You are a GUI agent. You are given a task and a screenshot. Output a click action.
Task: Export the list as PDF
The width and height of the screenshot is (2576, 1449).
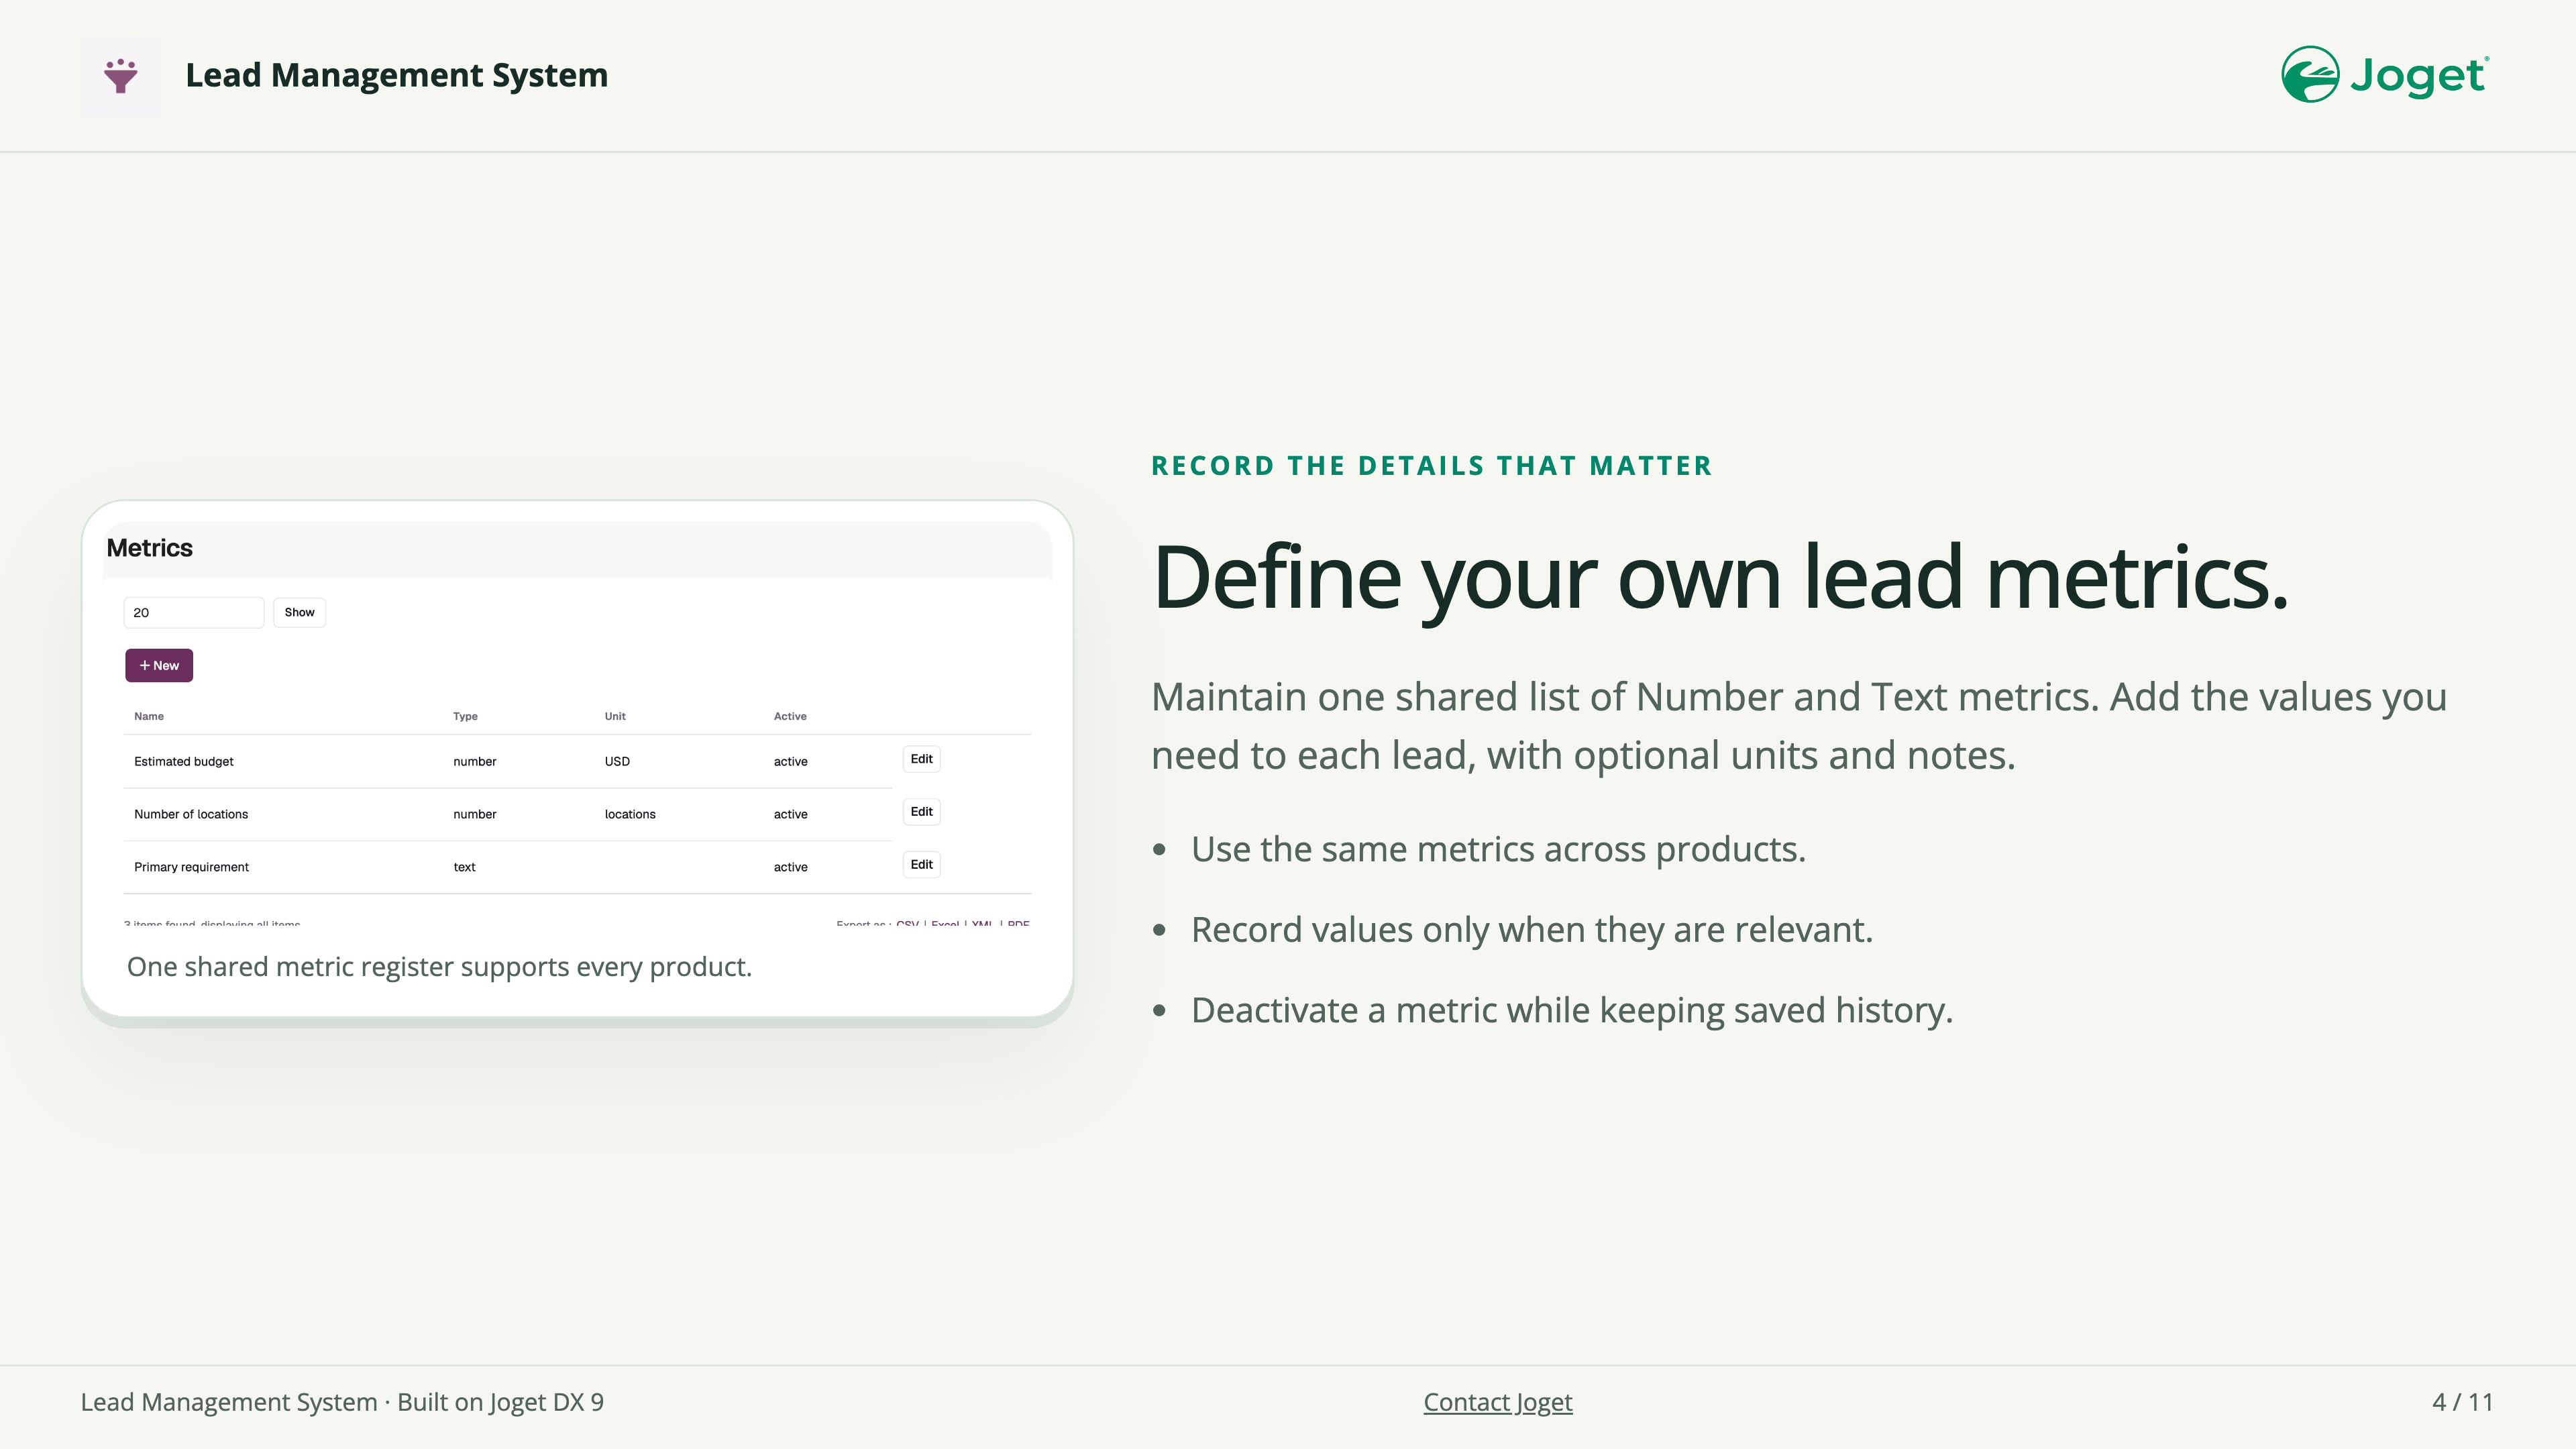pyautogui.click(x=1018, y=923)
